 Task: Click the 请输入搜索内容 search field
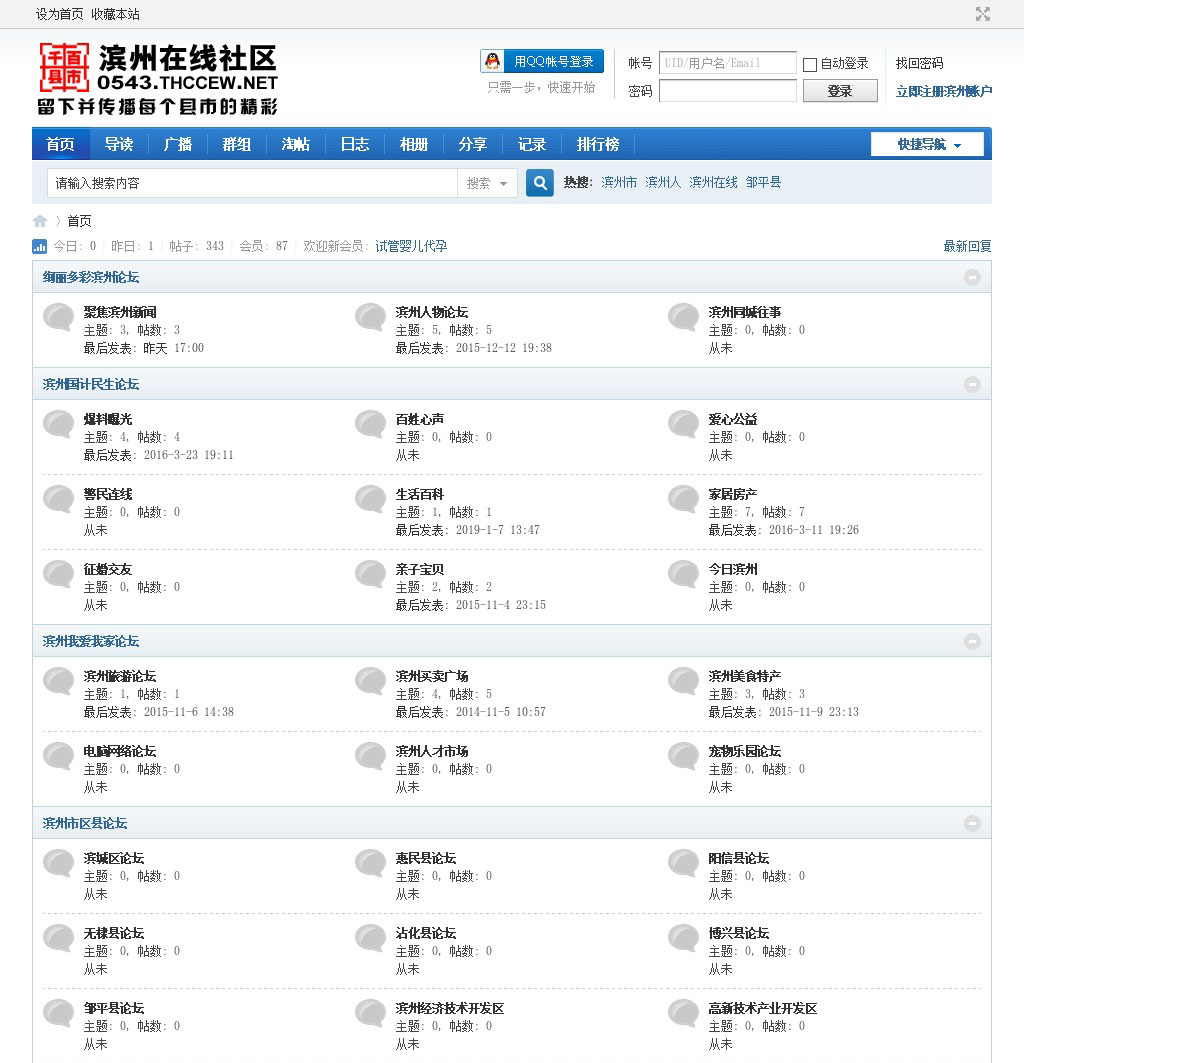click(252, 184)
